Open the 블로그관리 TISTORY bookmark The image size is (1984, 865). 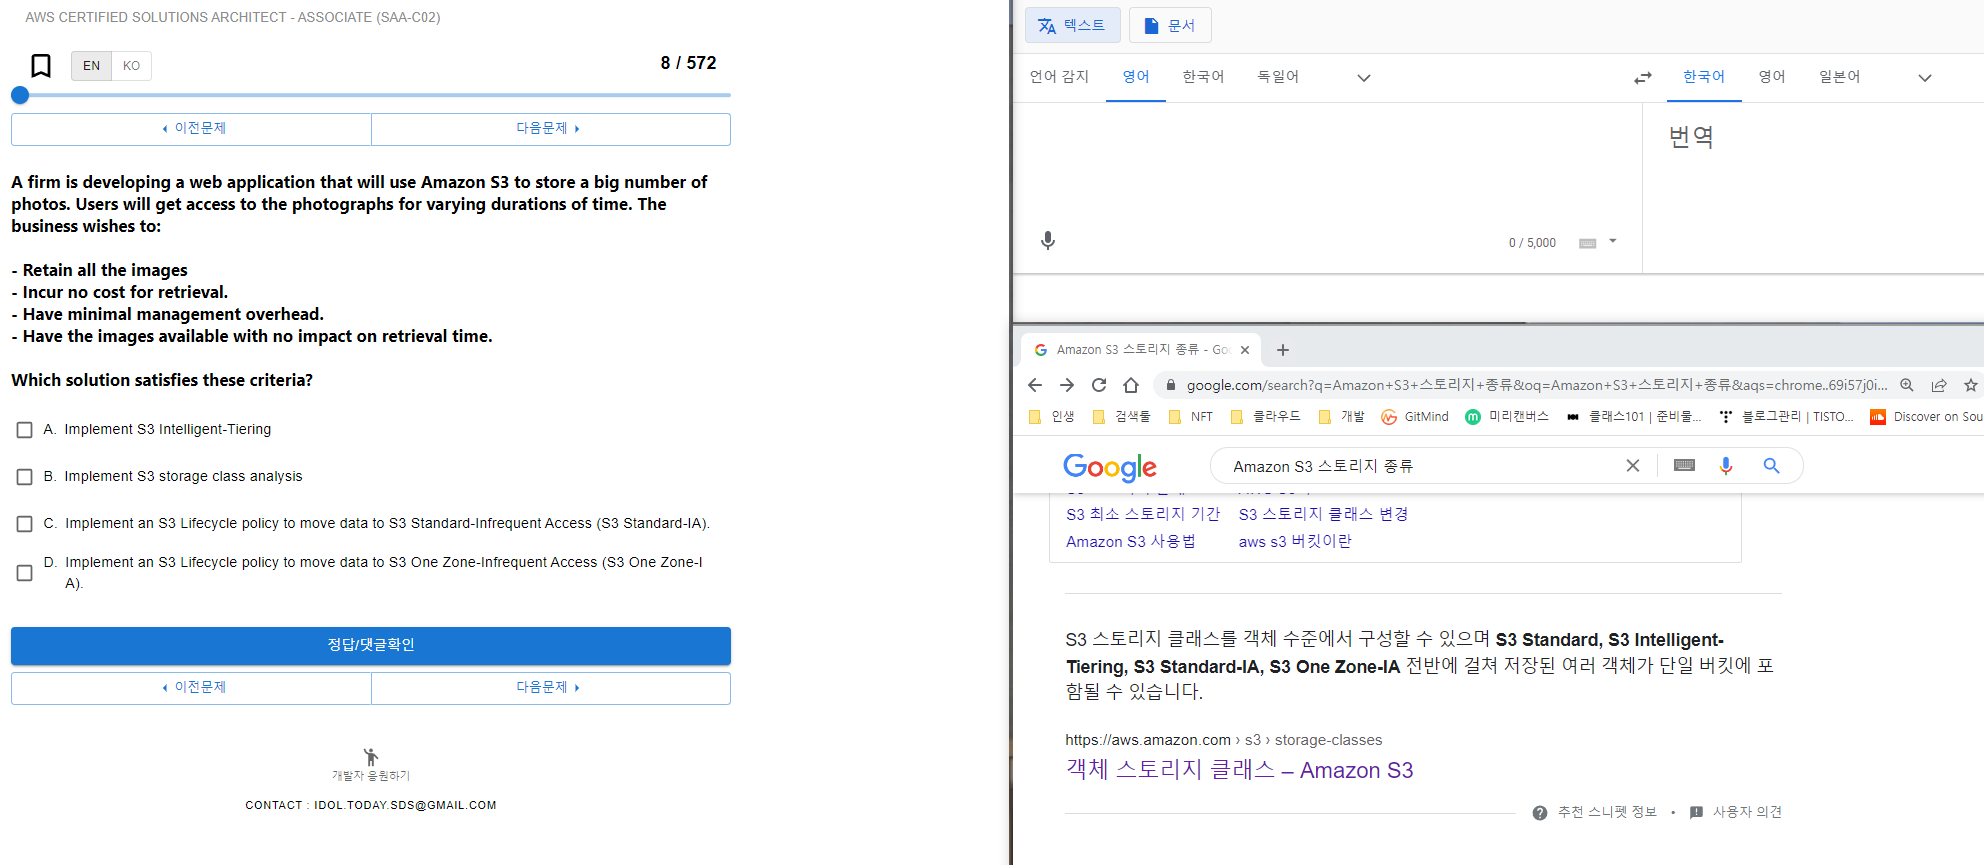coord(1786,417)
